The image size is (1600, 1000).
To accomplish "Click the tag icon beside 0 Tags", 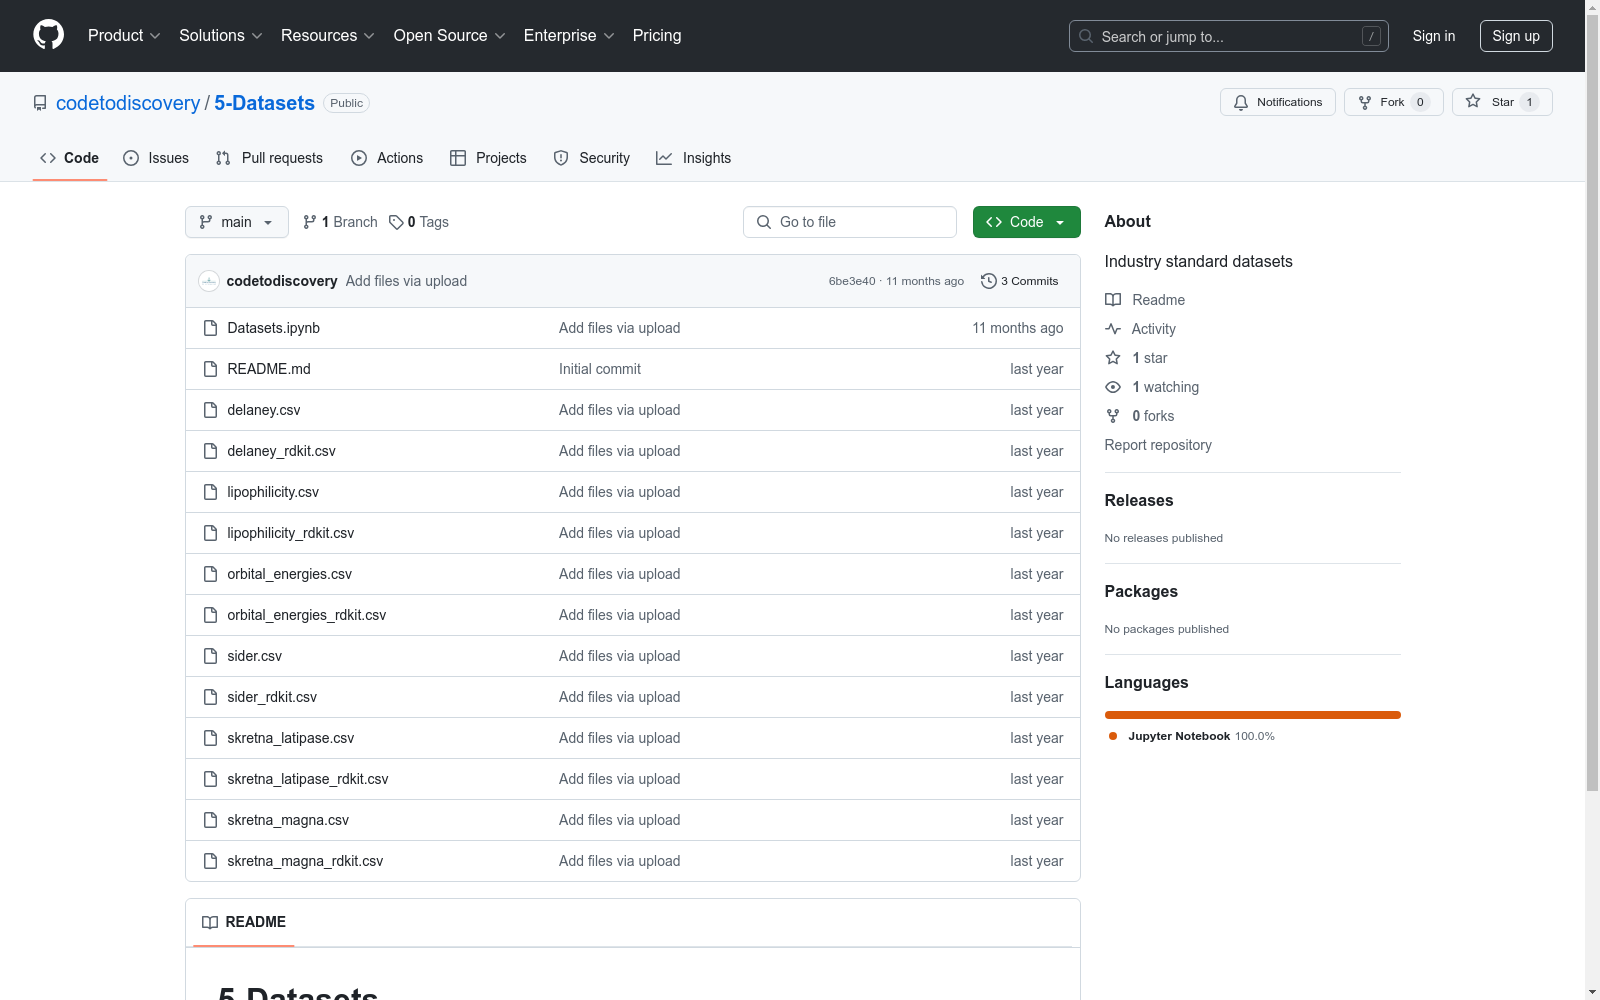I will [396, 222].
